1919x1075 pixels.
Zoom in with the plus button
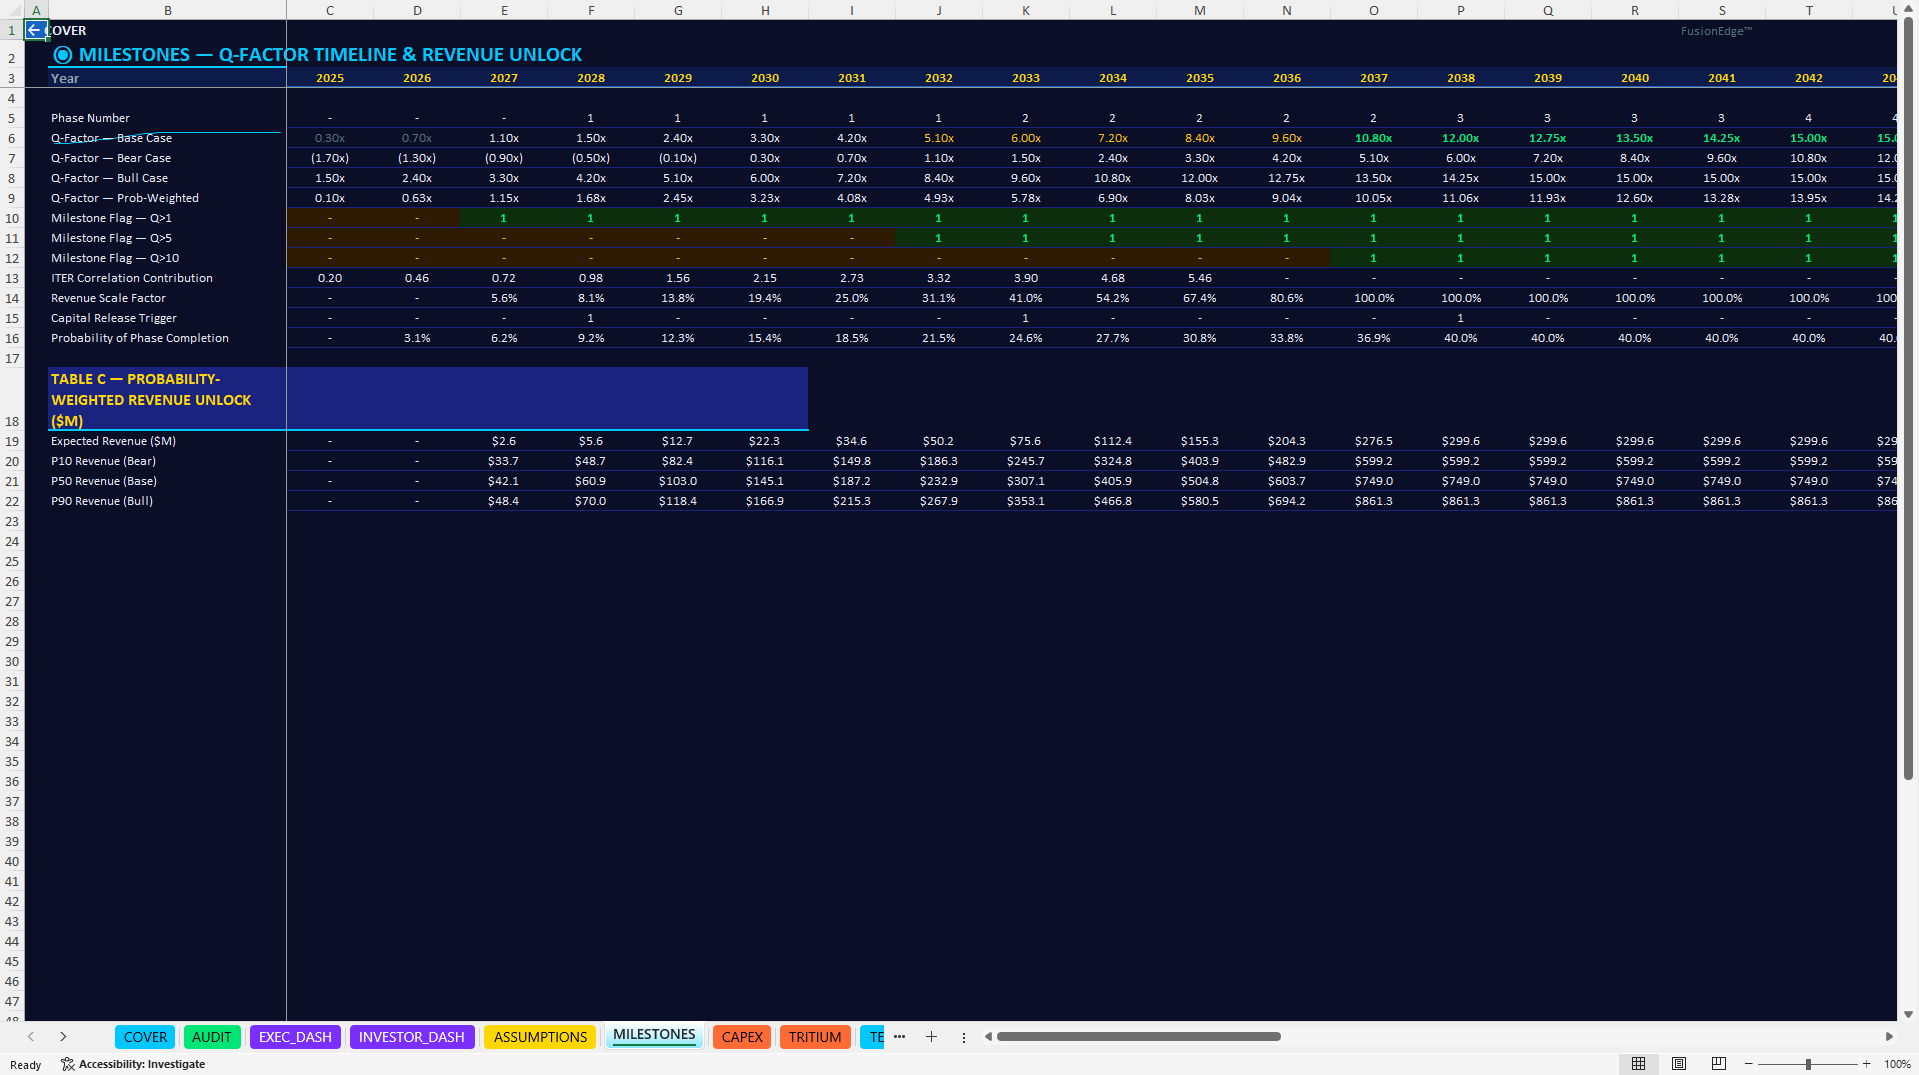1867,1064
